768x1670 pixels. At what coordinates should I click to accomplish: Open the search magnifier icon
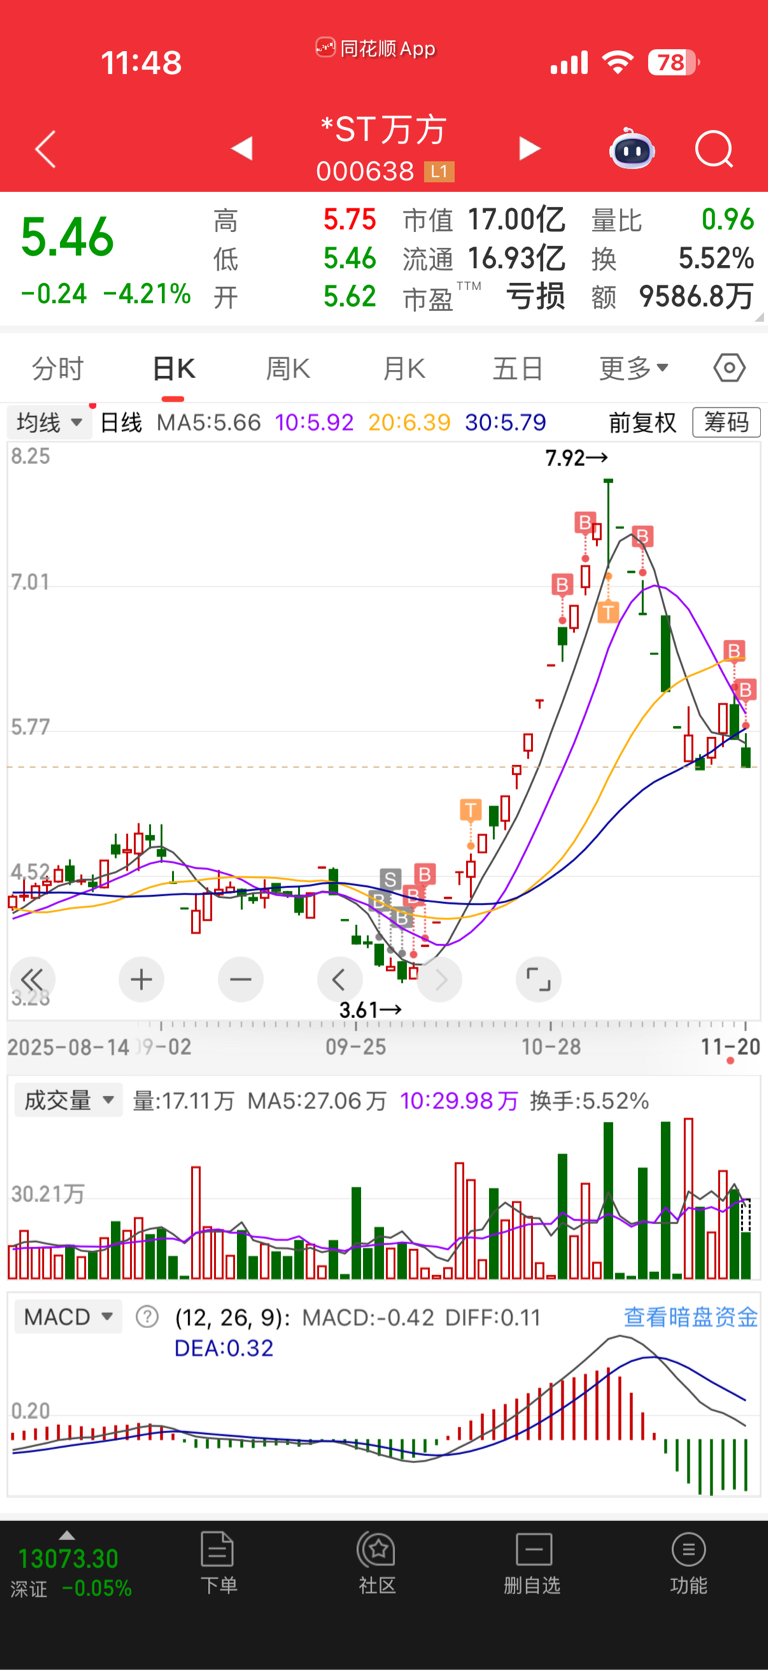714,150
